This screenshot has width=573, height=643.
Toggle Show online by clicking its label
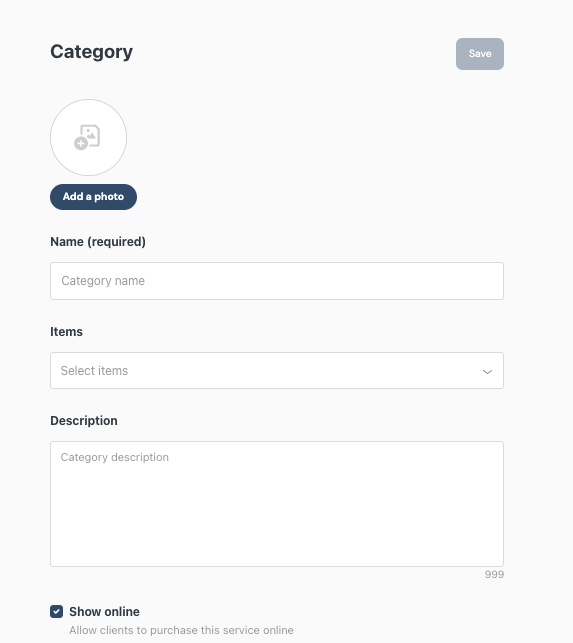click(x=104, y=611)
